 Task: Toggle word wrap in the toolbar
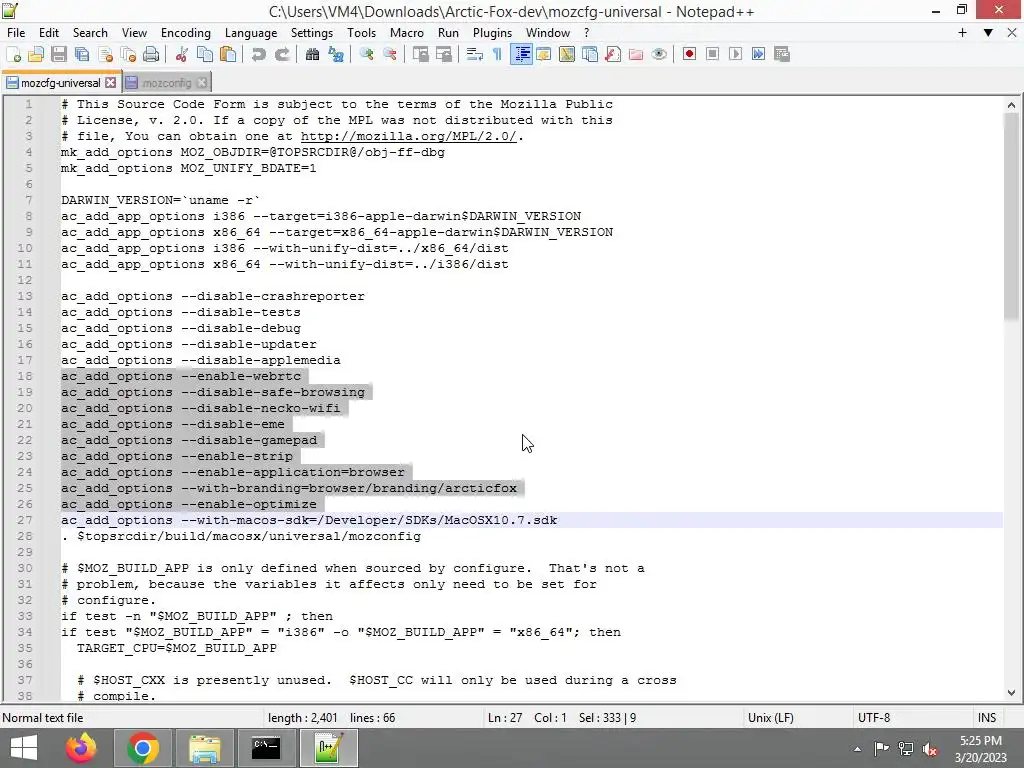click(x=475, y=54)
